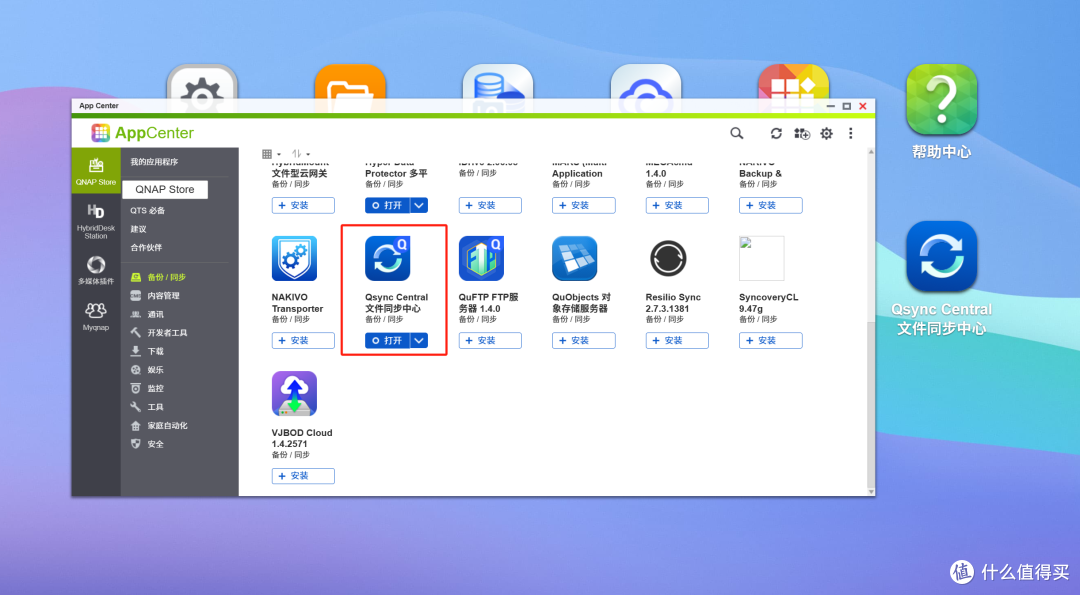Select the 娱乐 category

click(x=147, y=370)
